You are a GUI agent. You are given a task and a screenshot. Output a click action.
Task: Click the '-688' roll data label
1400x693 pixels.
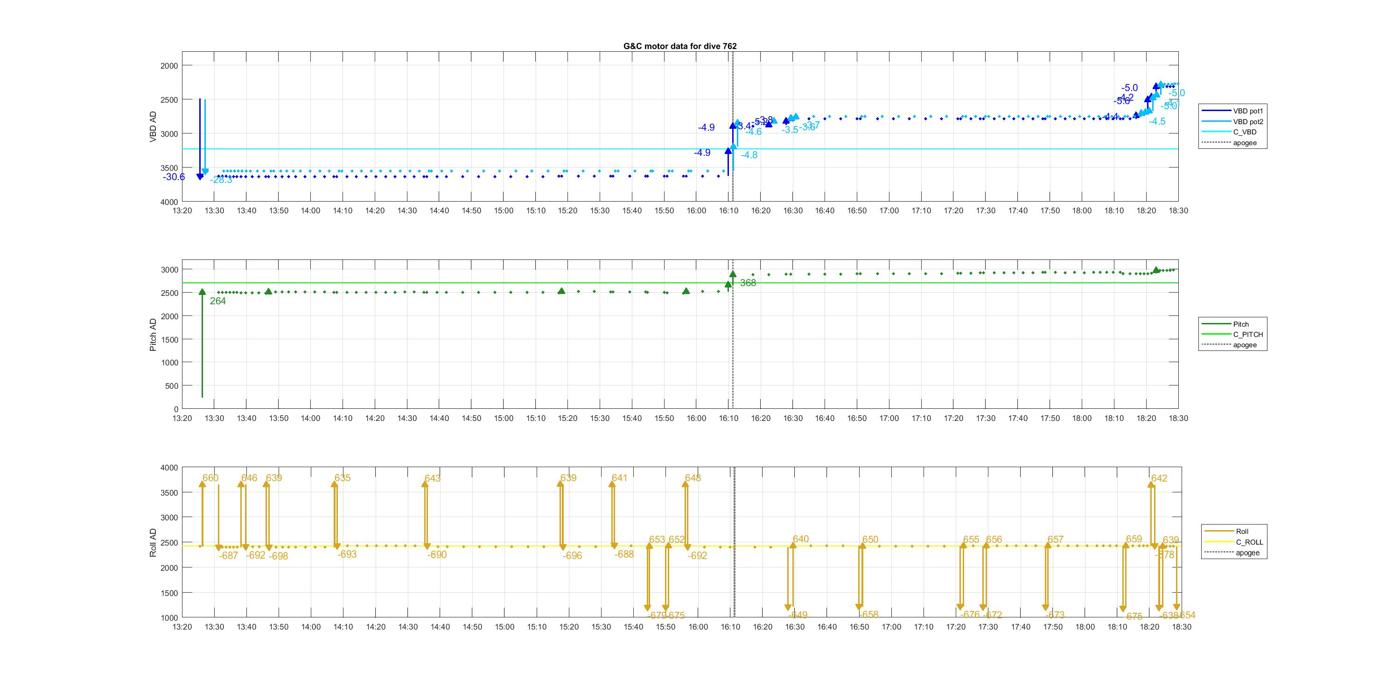point(624,554)
